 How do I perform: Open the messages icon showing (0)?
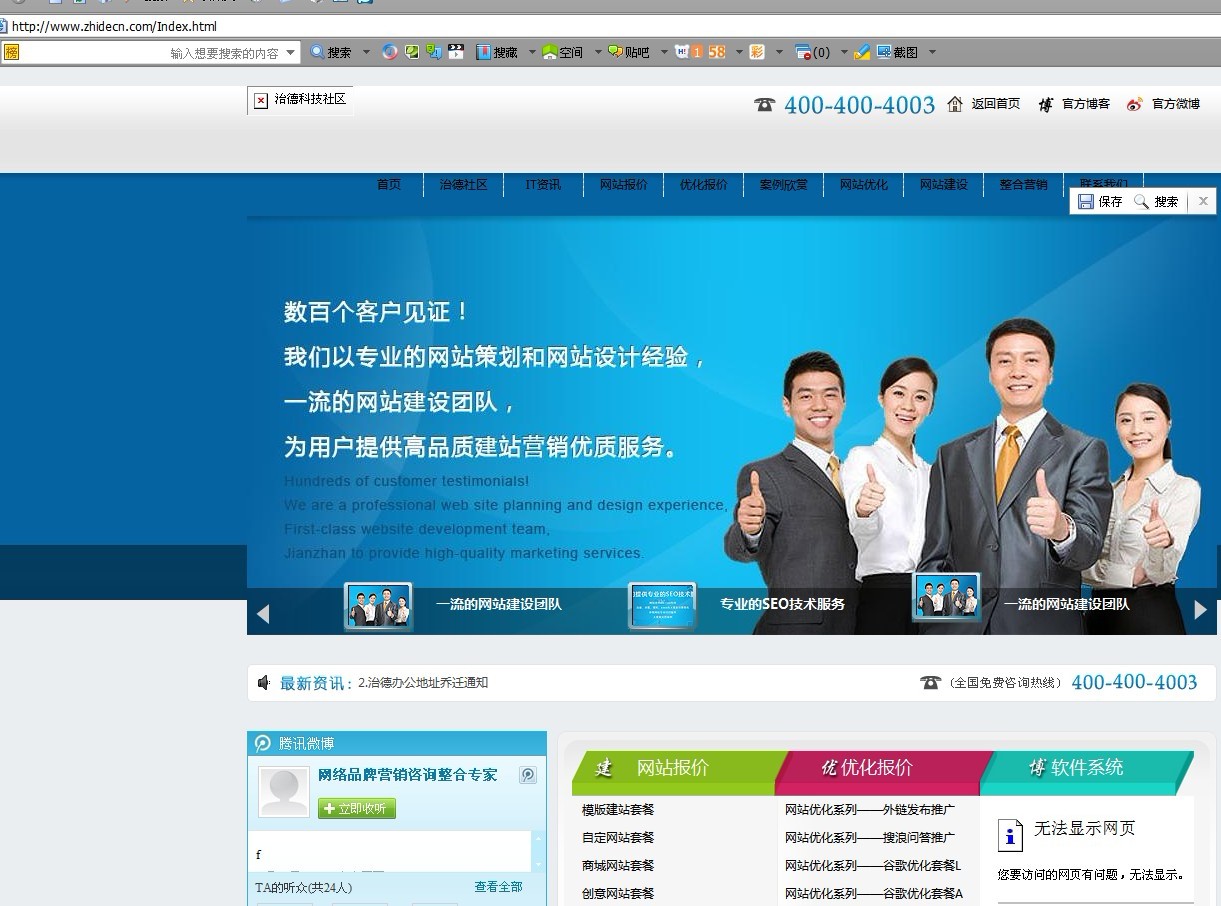806,51
